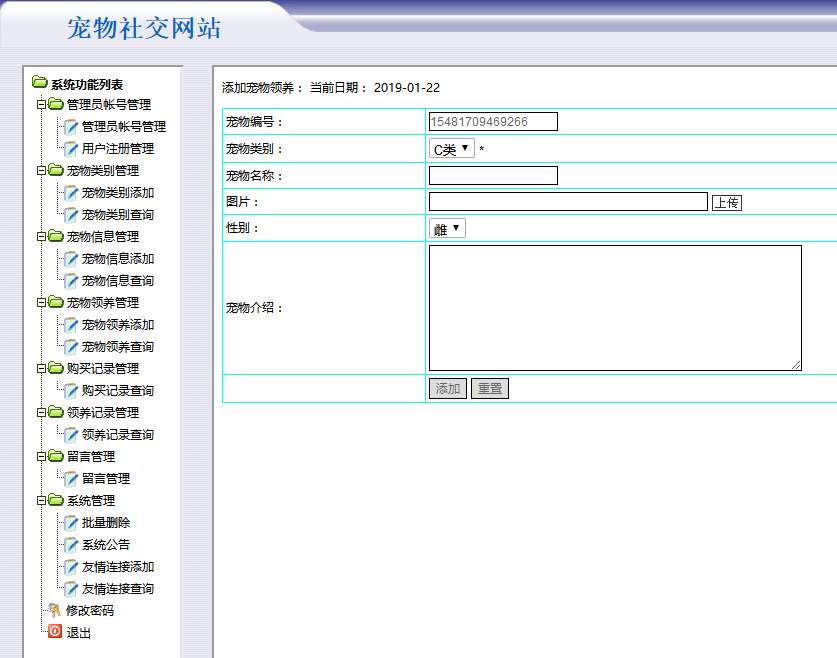
Task: Click the page icon next to 宠物领养添加
Action: 71,325
